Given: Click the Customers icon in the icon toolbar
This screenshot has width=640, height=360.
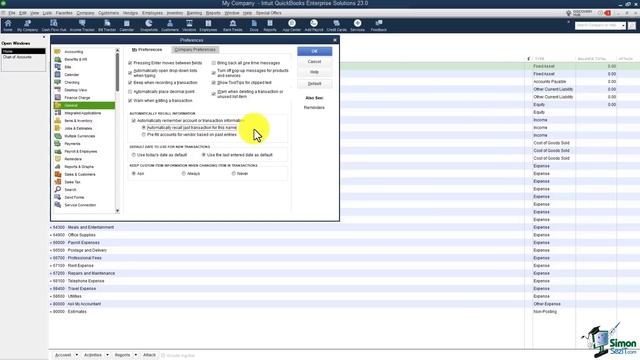Looking at the screenshot, I should pyautogui.click(x=169, y=25).
